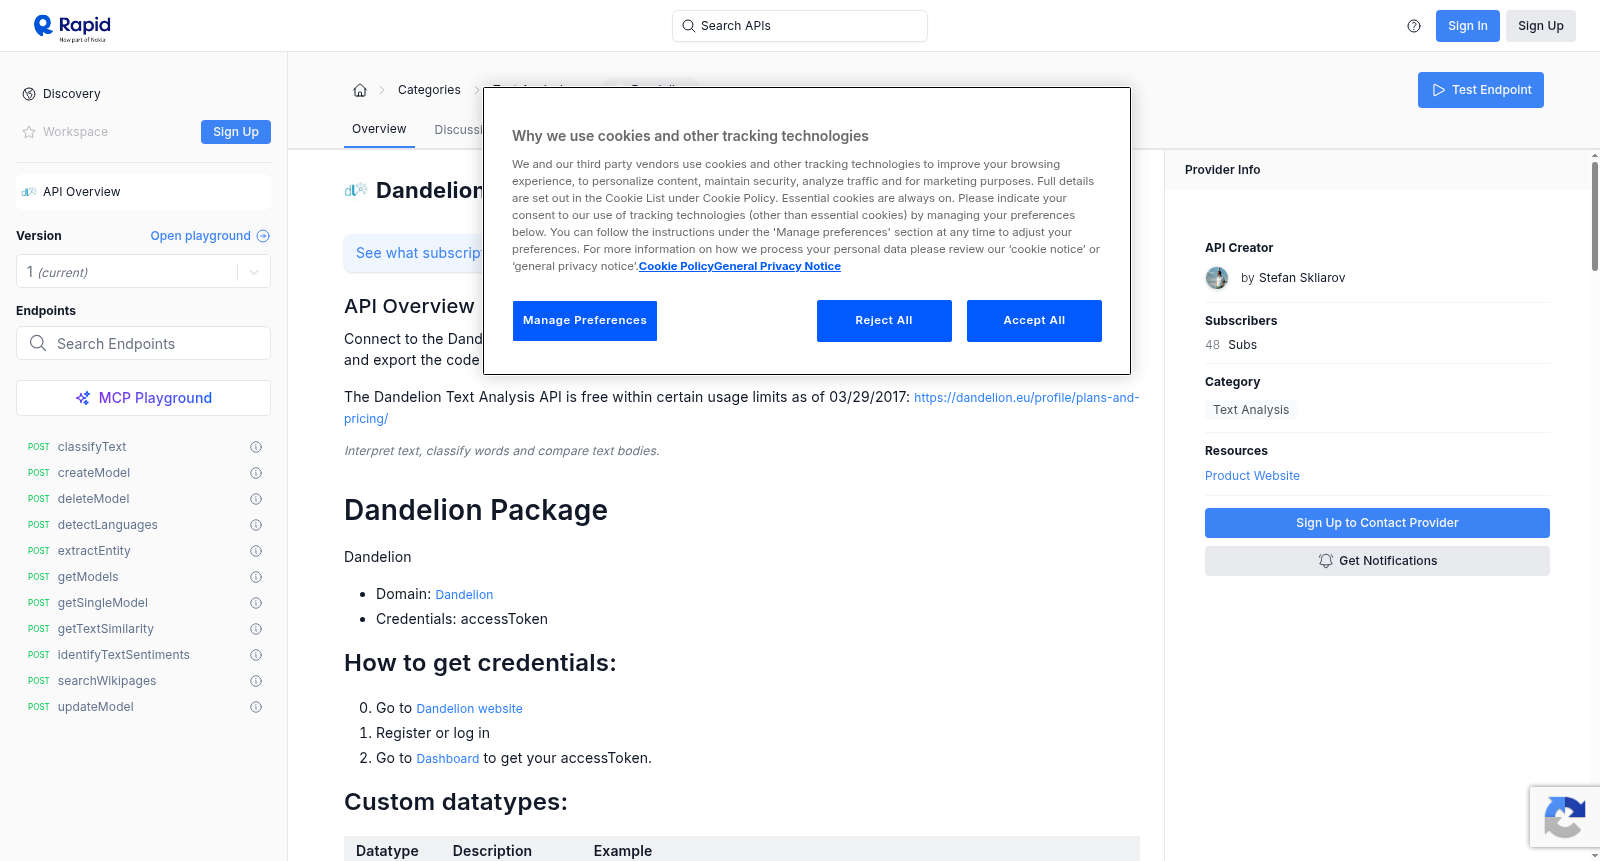Click the sidebar Sign Up button
This screenshot has height=861, width=1600.
(x=236, y=132)
